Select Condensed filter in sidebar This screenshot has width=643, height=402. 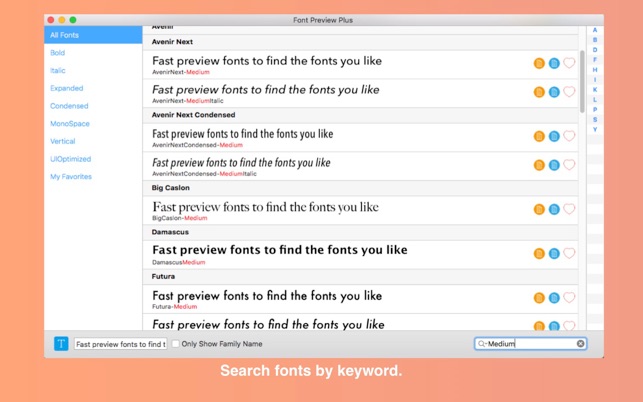pyautogui.click(x=69, y=106)
